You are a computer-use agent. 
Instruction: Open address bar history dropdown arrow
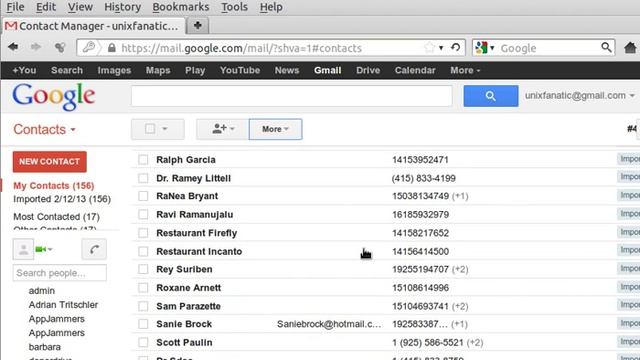(x=441, y=48)
